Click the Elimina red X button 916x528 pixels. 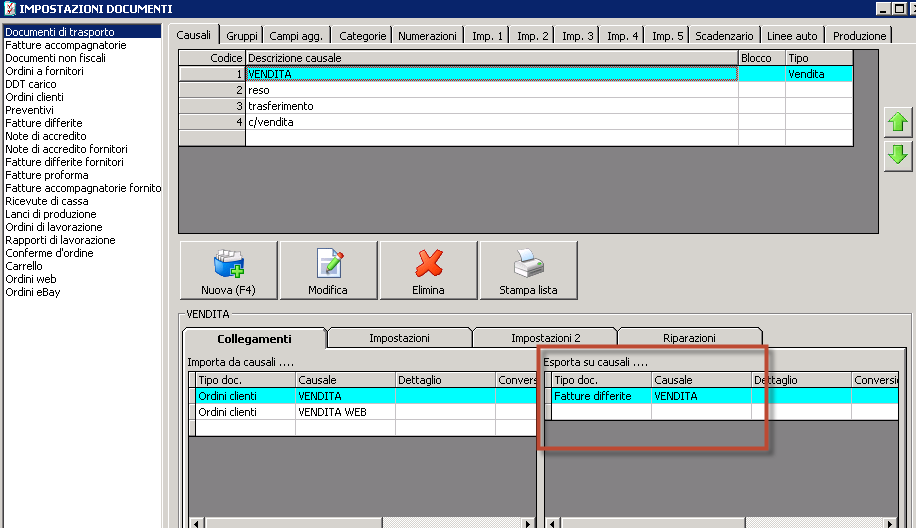(428, 270)
